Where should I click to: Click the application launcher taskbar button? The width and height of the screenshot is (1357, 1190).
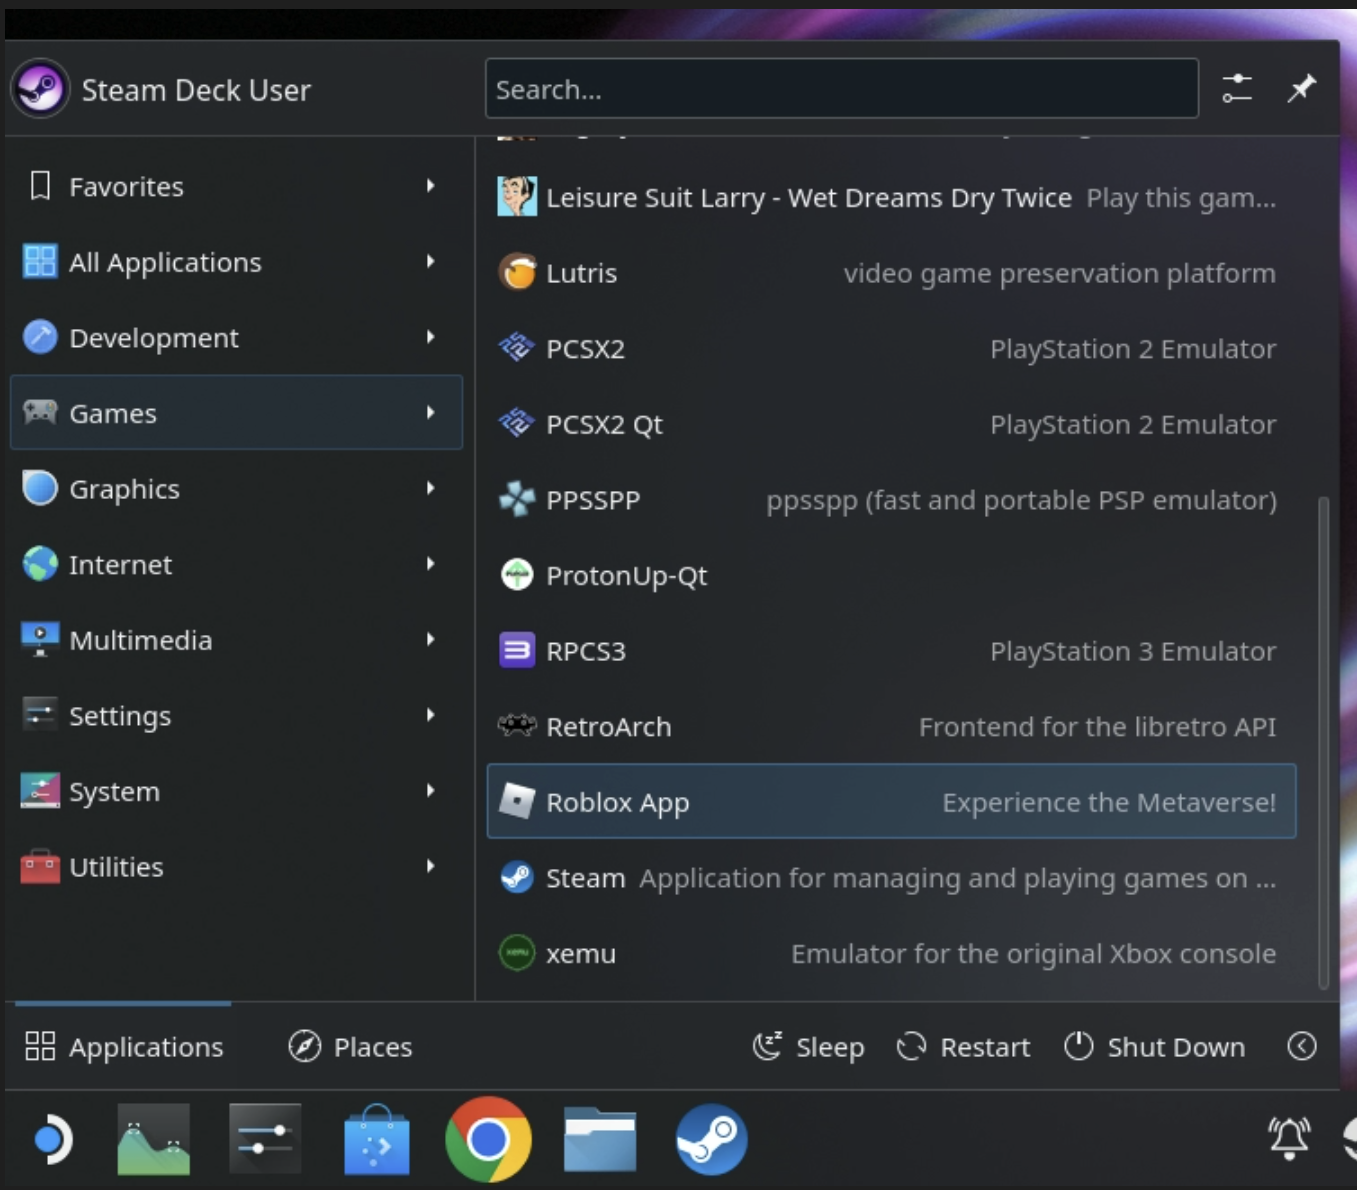click(52, 1139)
